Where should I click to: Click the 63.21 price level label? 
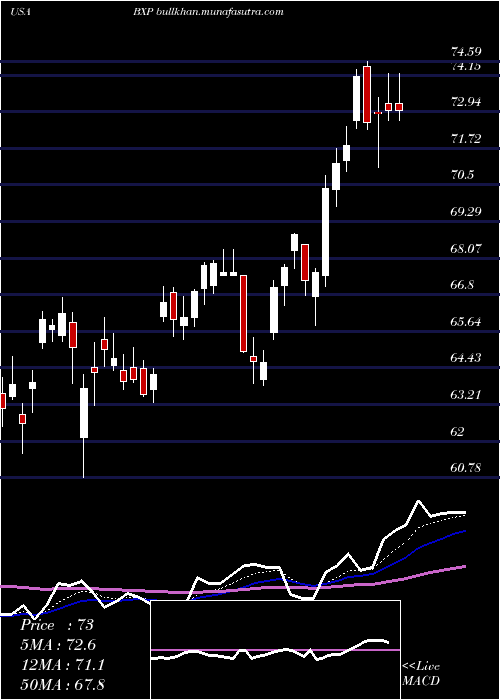pyautogui.click(x=466, y=395)
